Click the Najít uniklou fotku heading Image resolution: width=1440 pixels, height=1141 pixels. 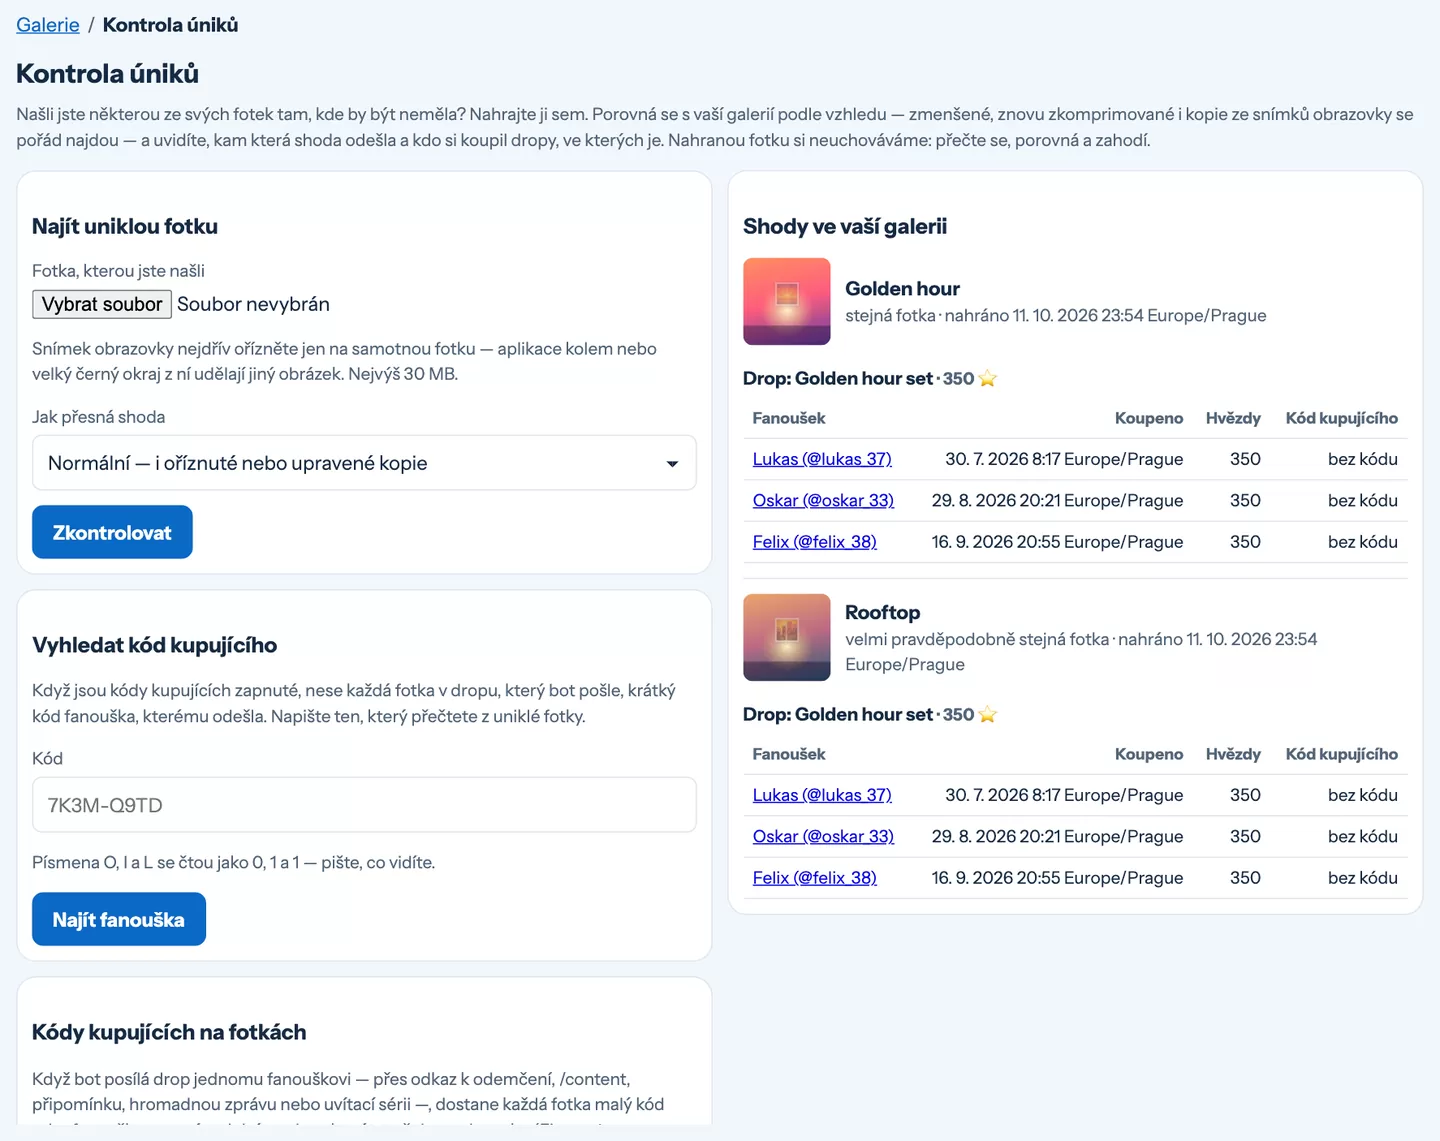(x=125, y=226)
